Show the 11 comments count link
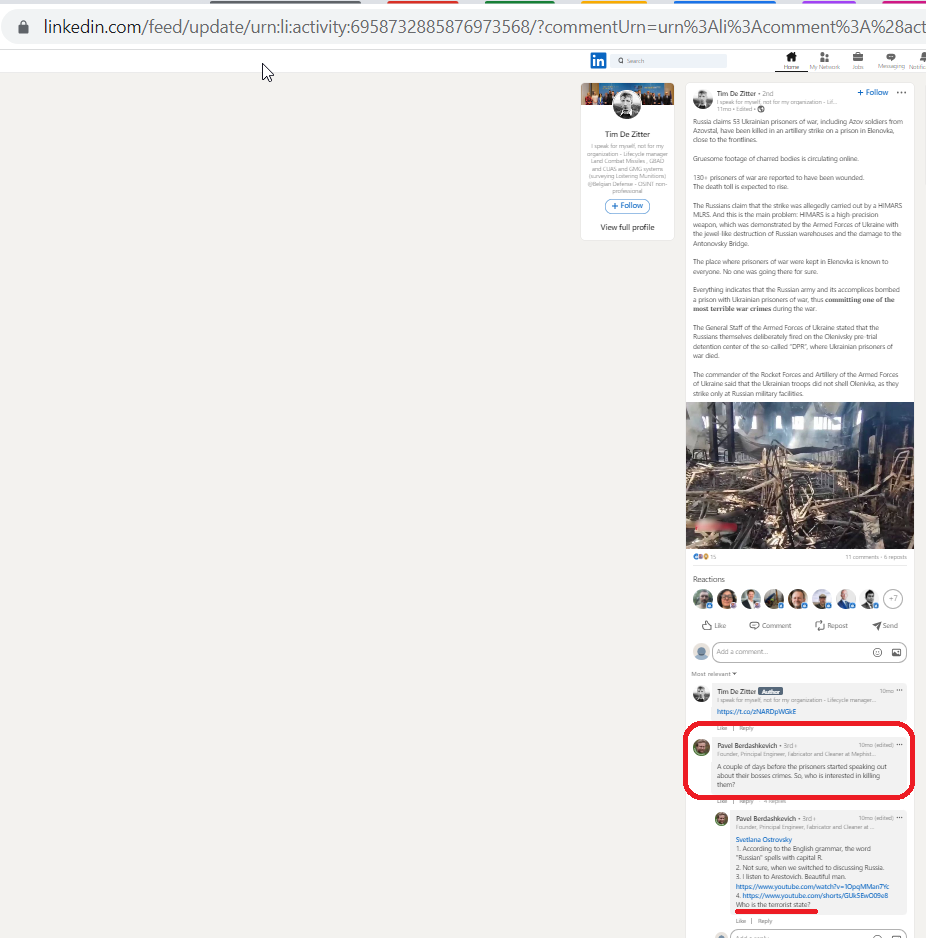 (x=862, y=557)
